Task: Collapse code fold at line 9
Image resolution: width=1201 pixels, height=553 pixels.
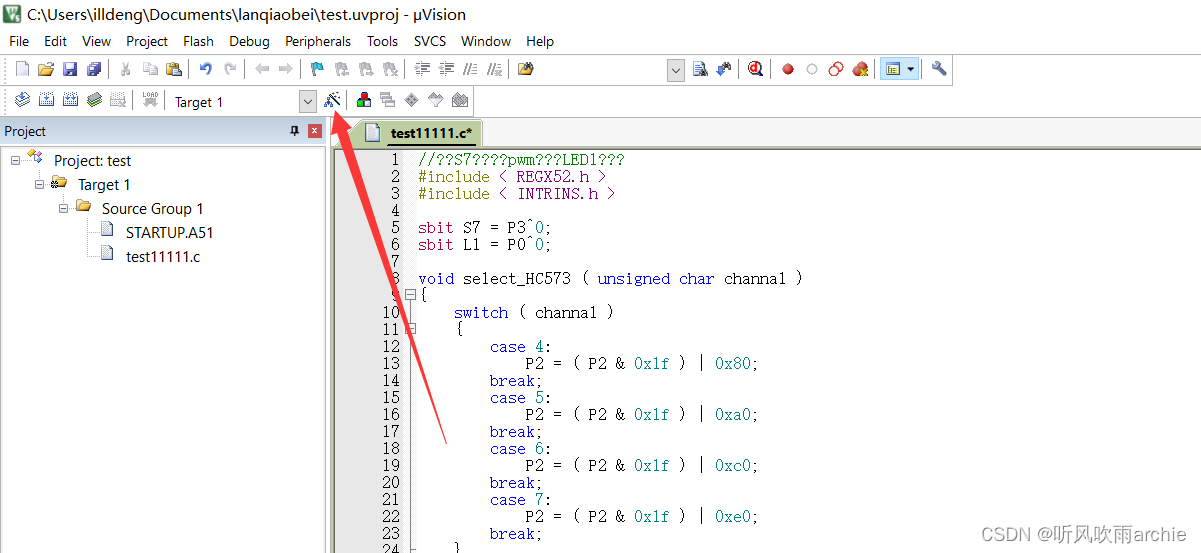Action: (410, 295)
